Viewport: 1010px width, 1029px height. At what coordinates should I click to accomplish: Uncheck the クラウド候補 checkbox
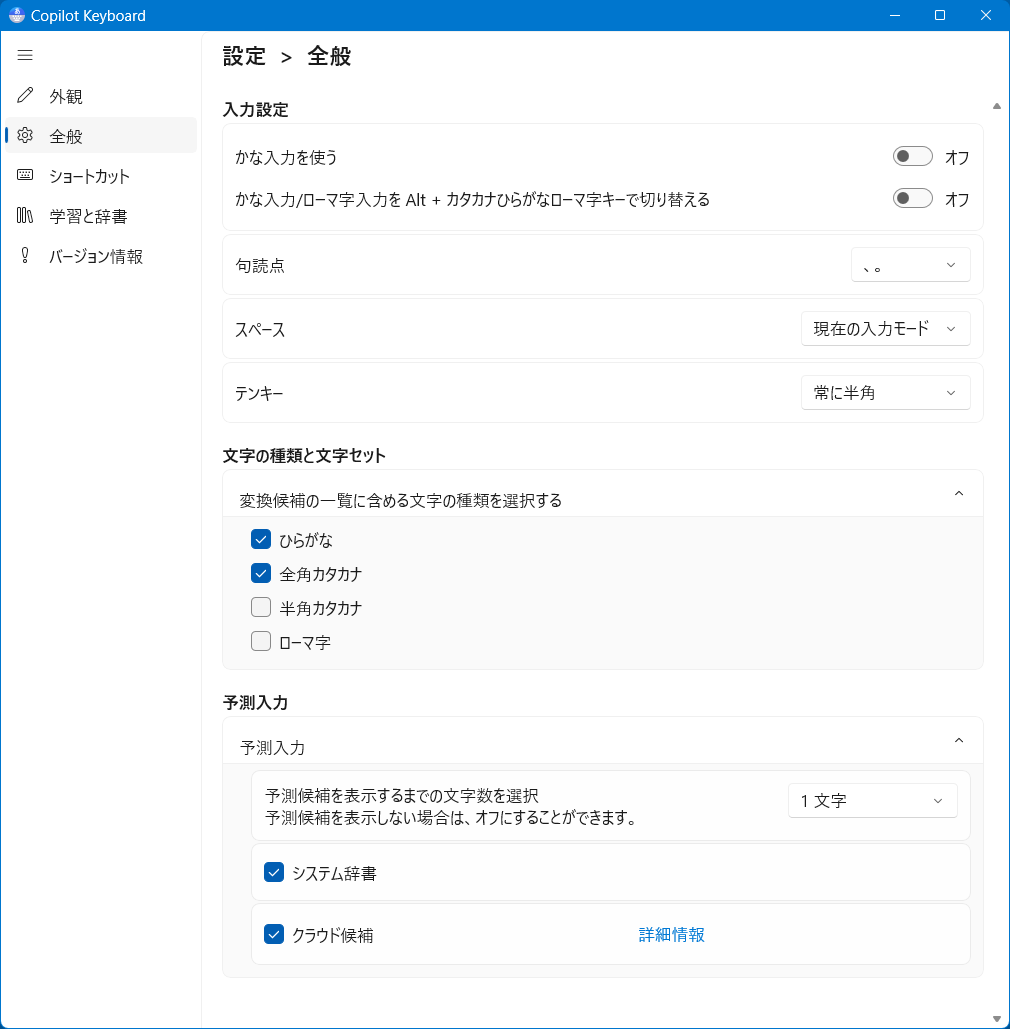[x=274, y=934]
